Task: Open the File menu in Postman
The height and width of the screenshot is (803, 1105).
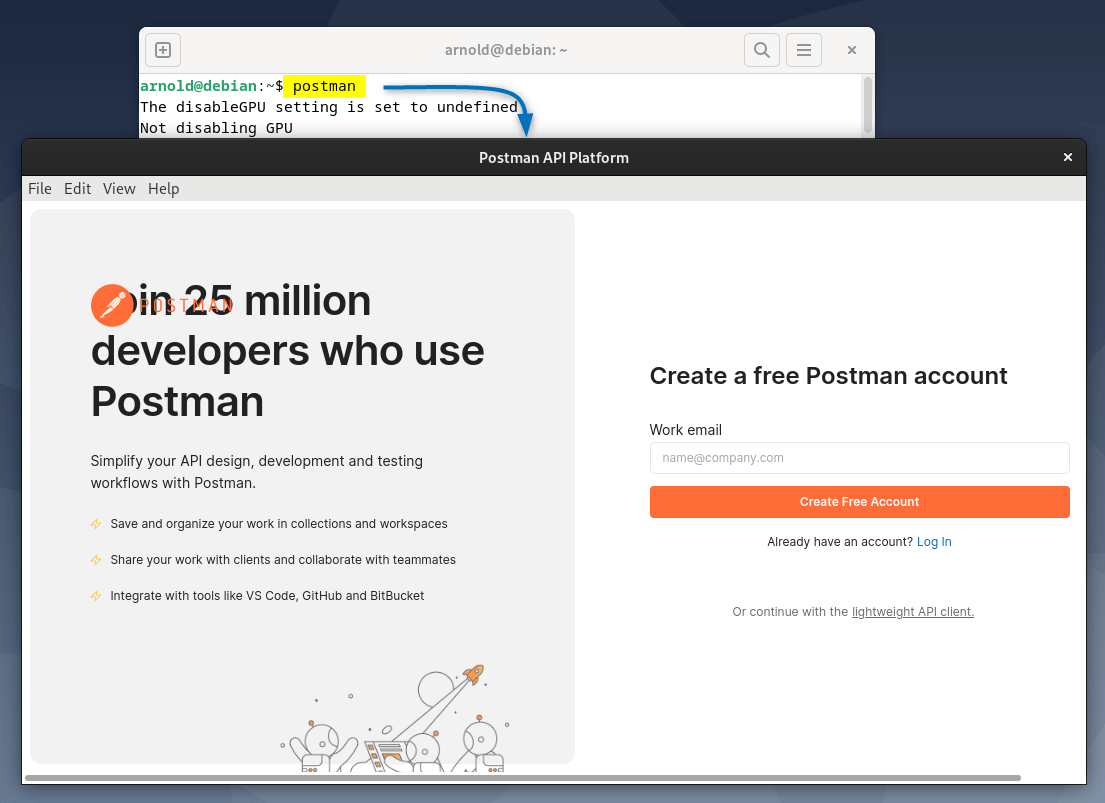Action: click(x=39, y=188)
